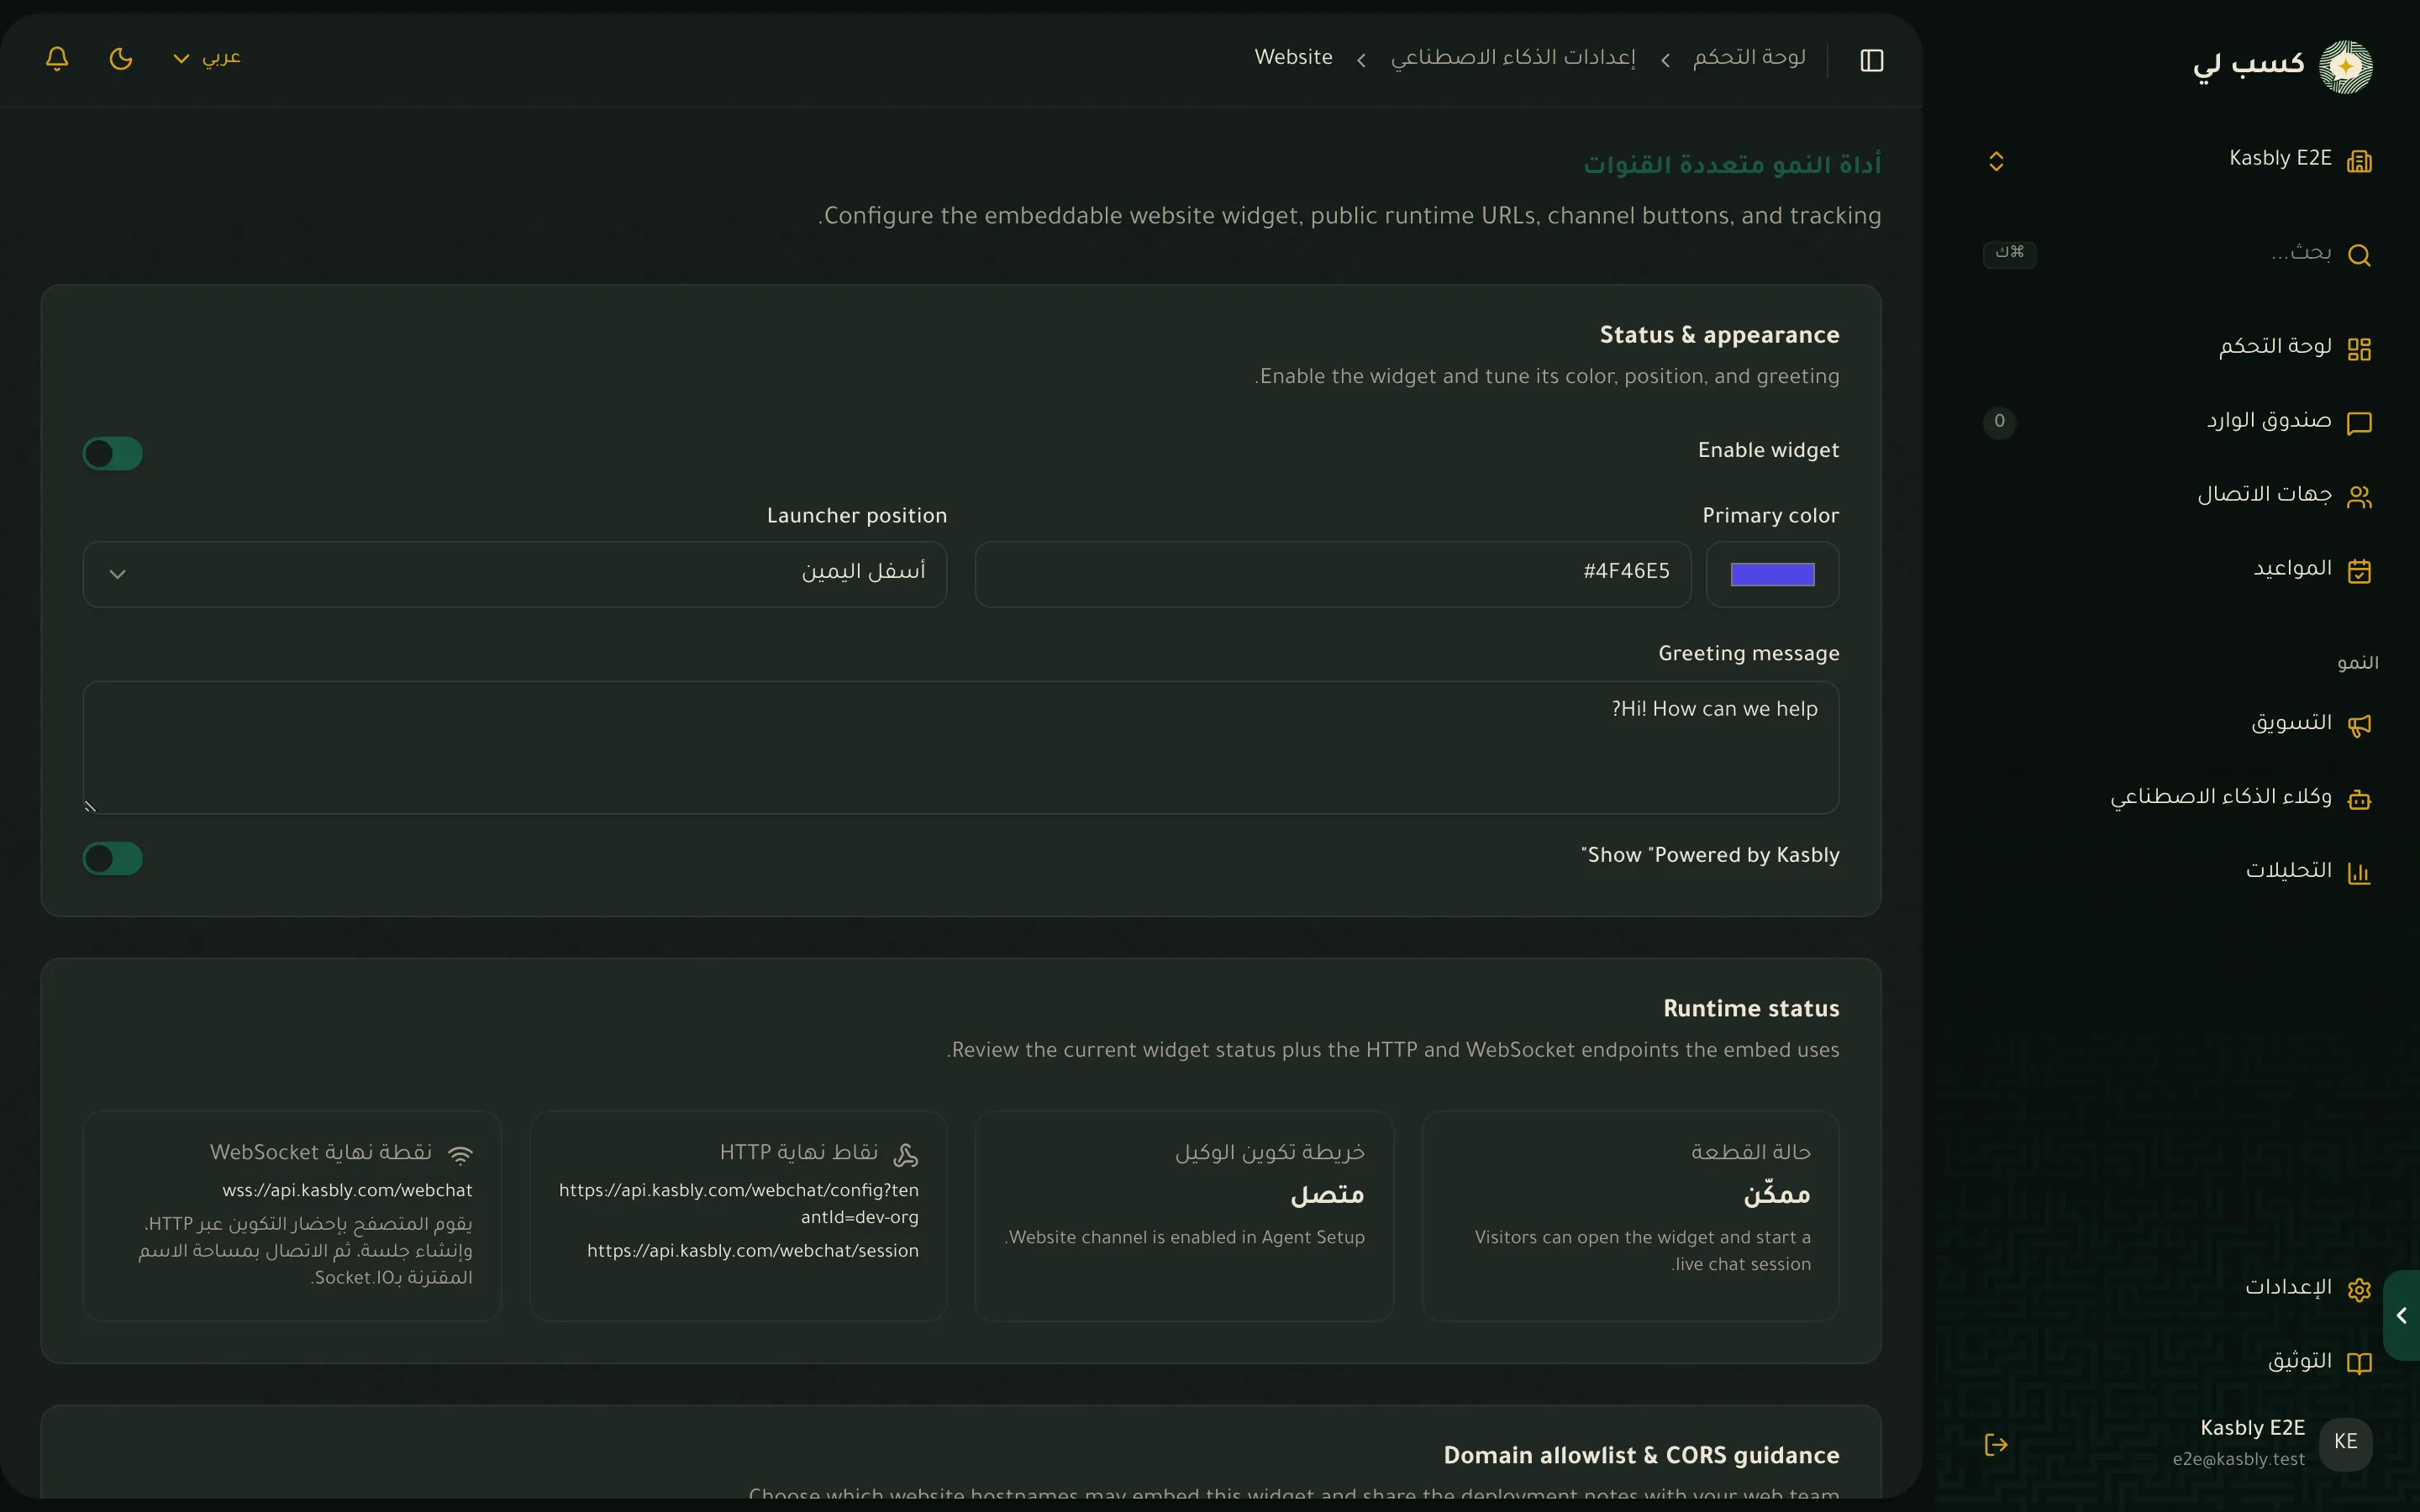
Task: Click the search magnifier icon
Action: coord(2359,255)
